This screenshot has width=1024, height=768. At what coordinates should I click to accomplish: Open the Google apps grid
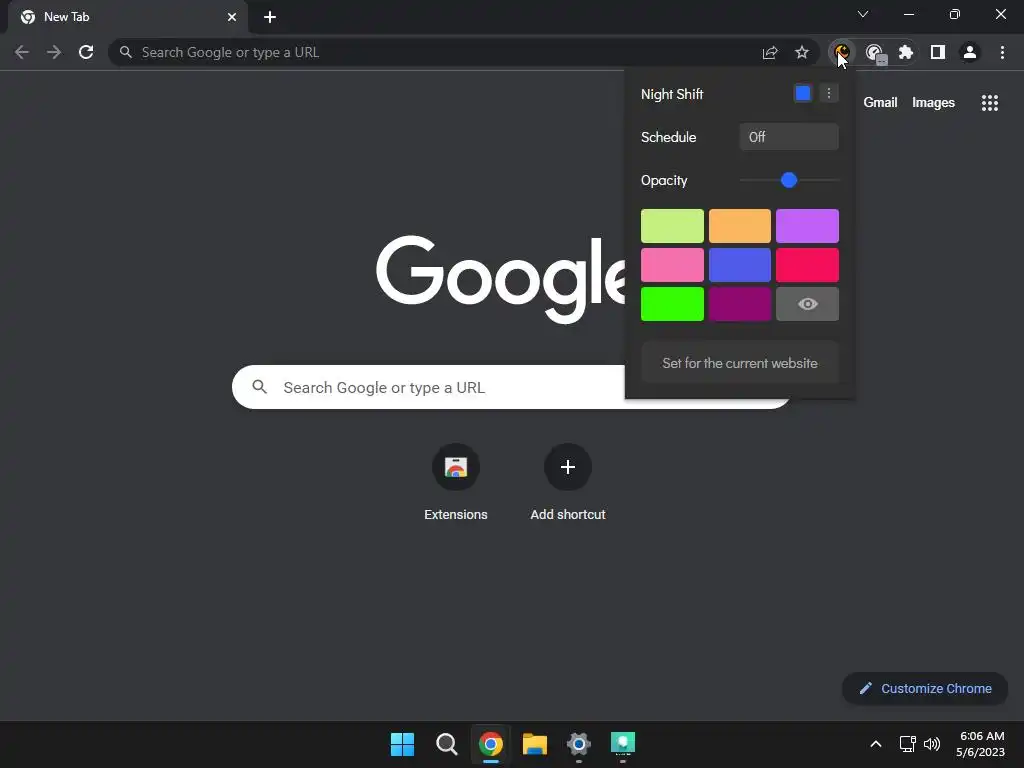point(990,103)
